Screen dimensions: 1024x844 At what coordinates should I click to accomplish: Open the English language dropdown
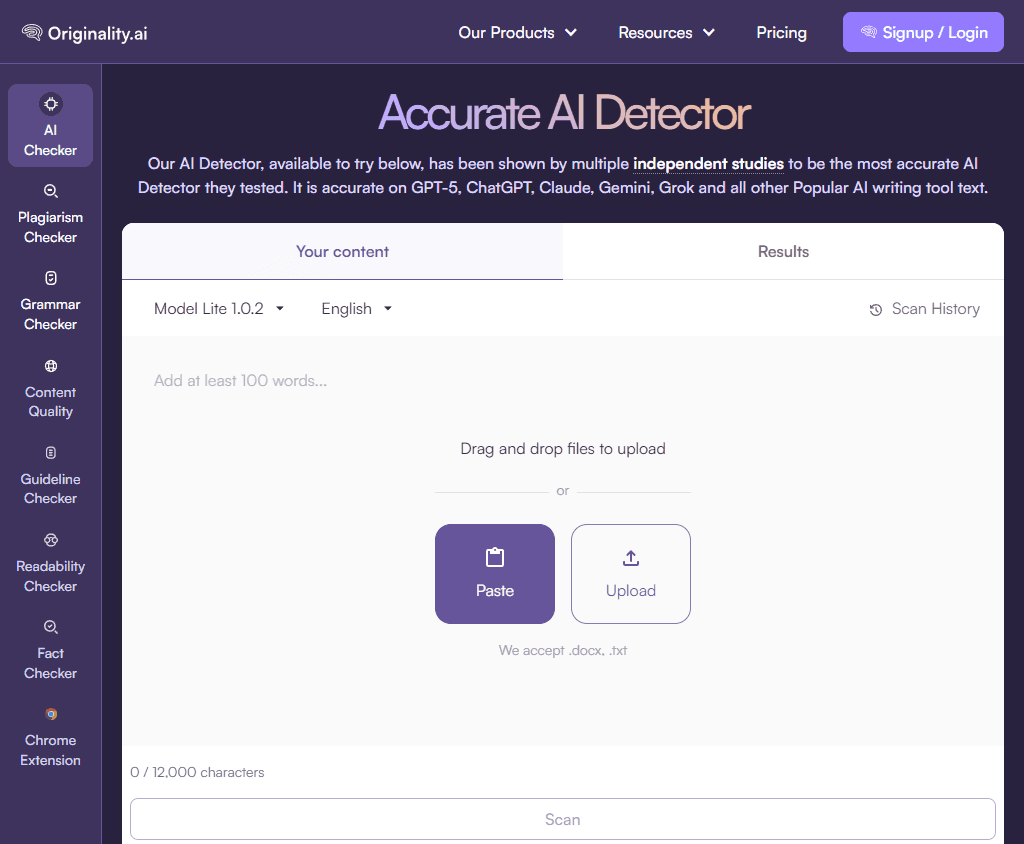pos(357,308)
